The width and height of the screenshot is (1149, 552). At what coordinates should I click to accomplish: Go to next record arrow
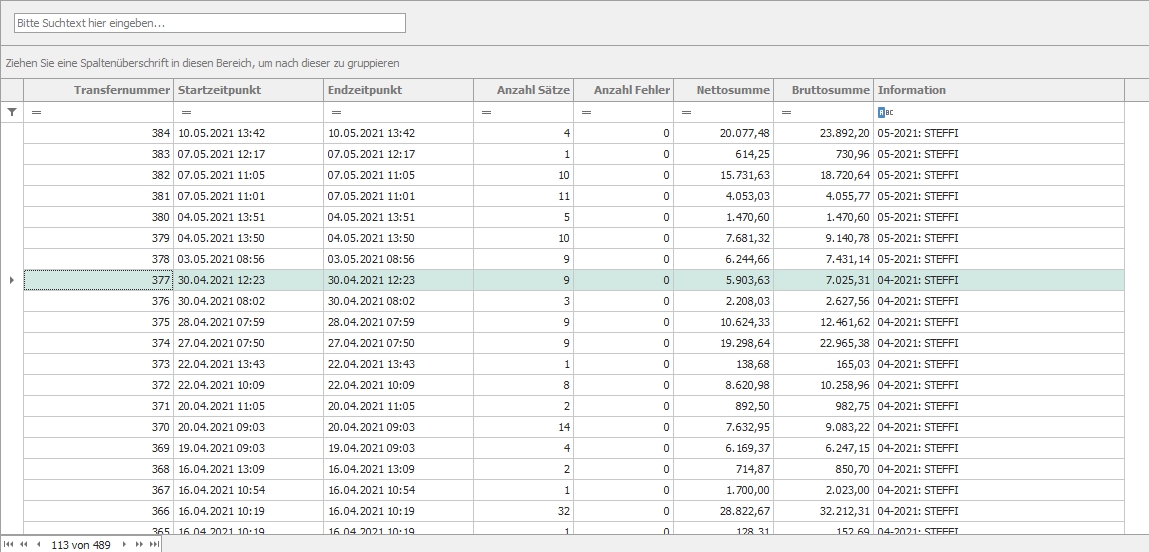[x=125, y=544]
